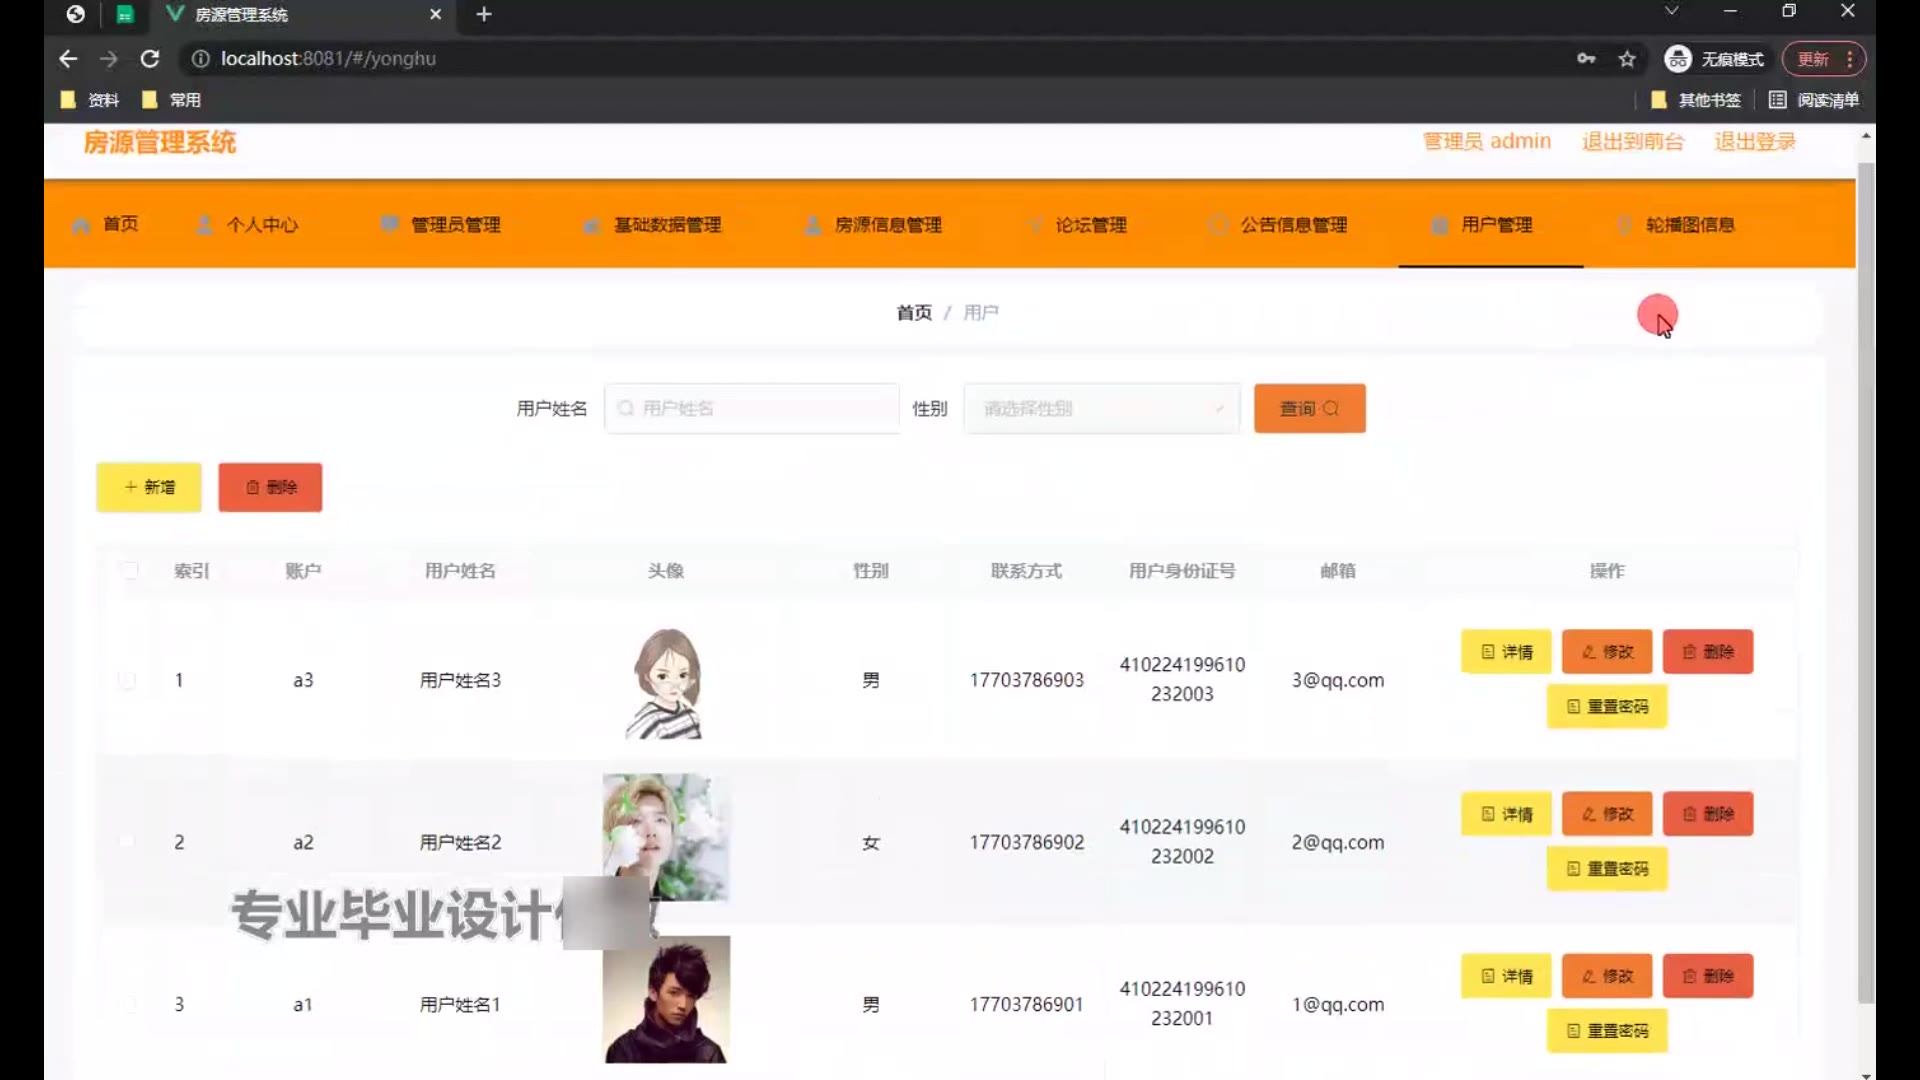Close the 房源管理系统 browser tab
Image resolution: width=1920 pixels, height=1080 pixels.
click(x=435, y=14)
